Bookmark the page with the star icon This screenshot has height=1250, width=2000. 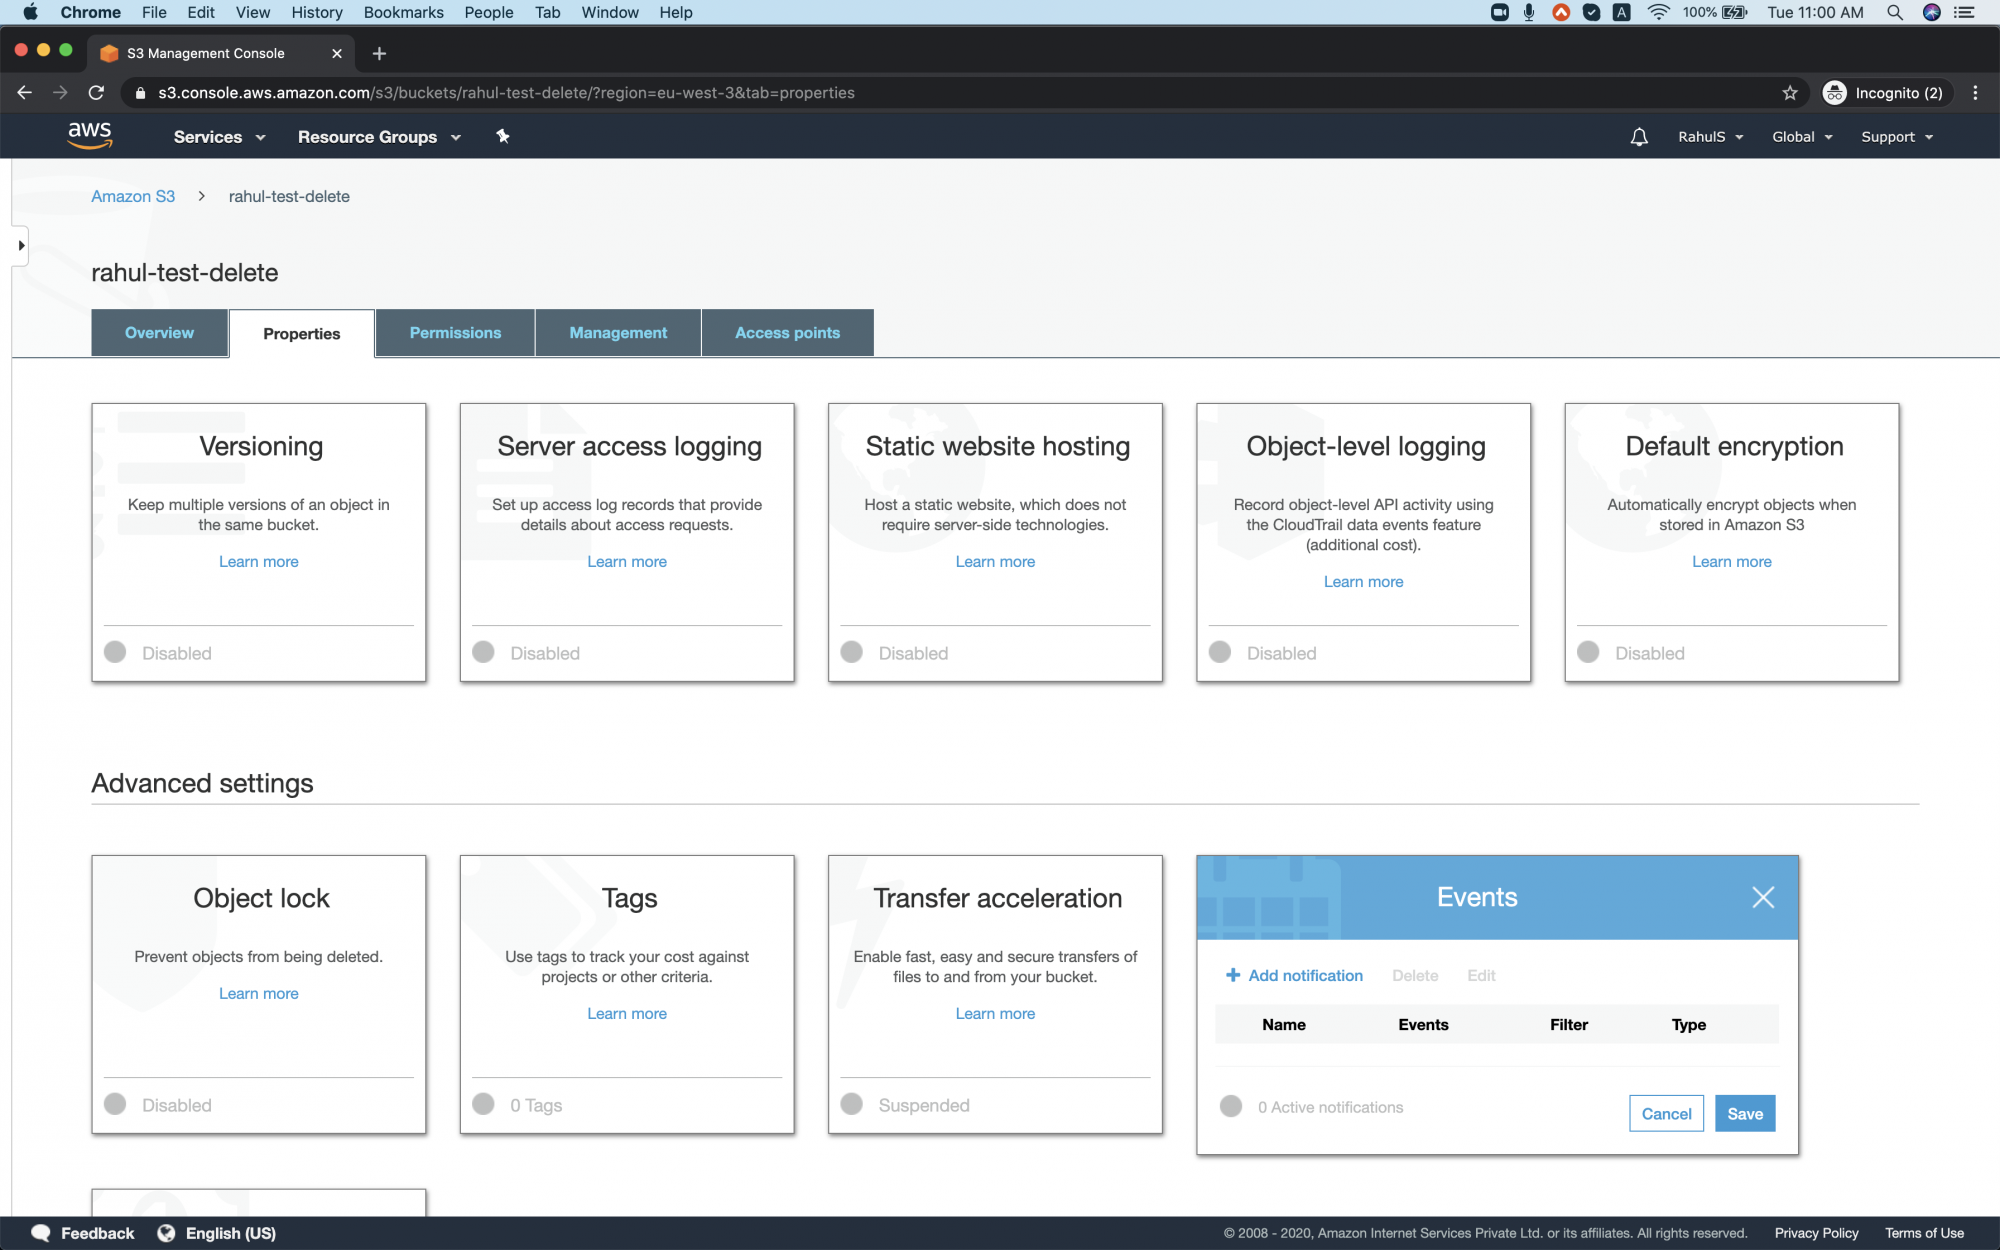[1789, 92]
